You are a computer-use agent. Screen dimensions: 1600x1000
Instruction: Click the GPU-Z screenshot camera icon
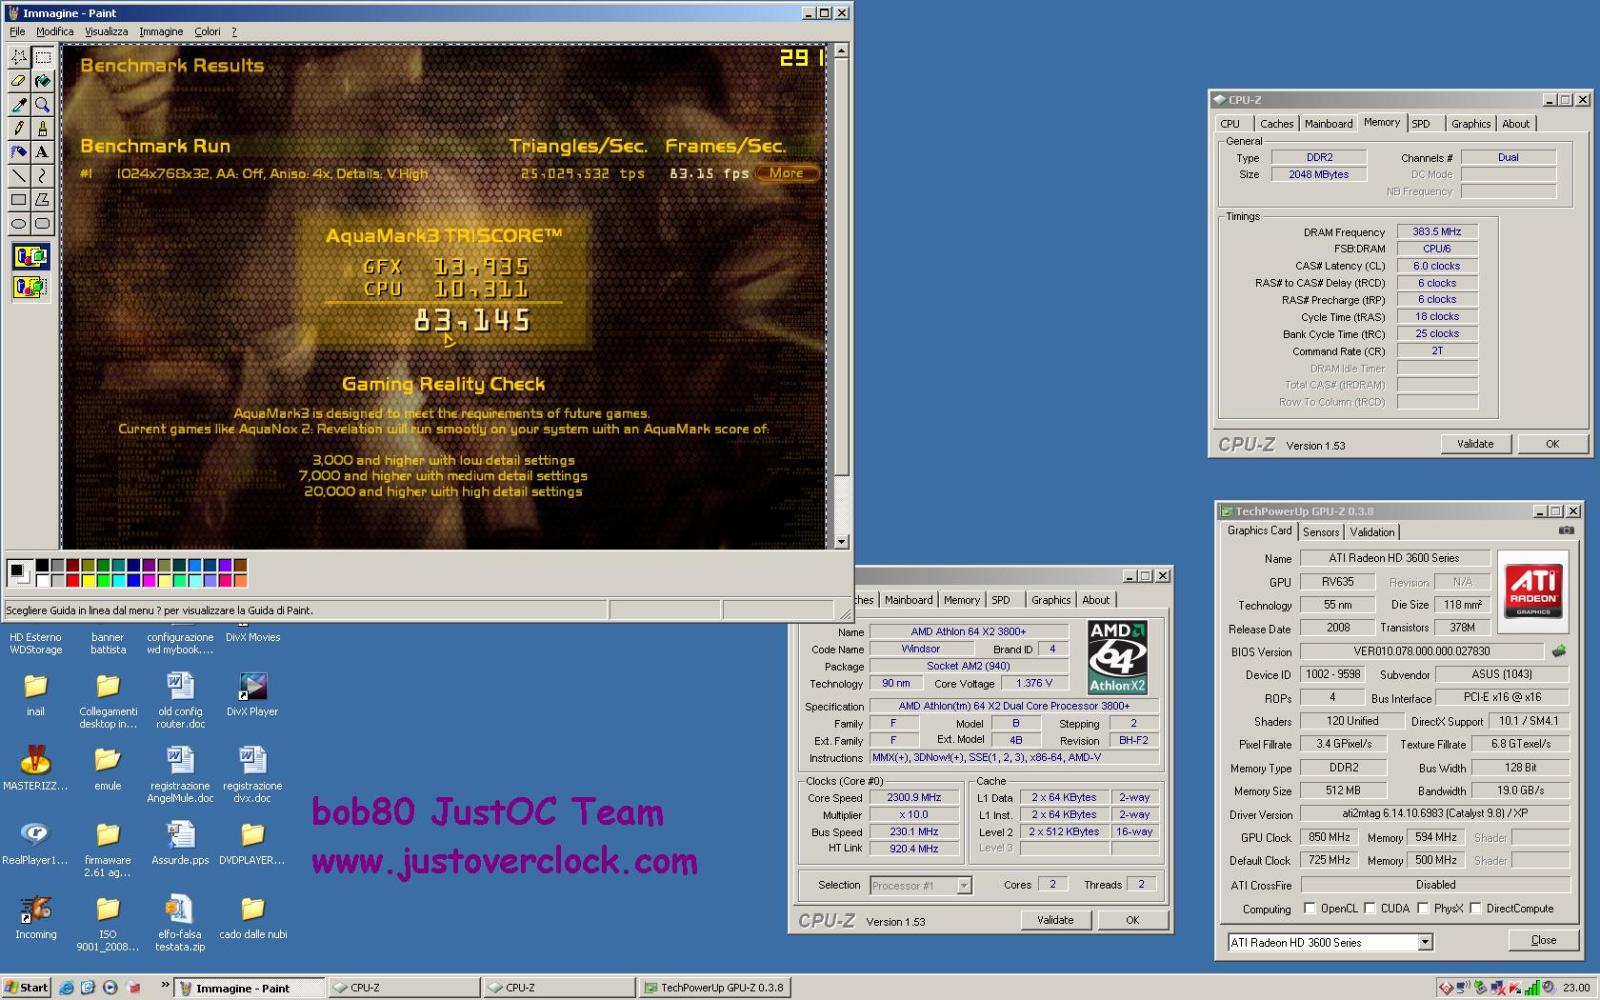1566,531
